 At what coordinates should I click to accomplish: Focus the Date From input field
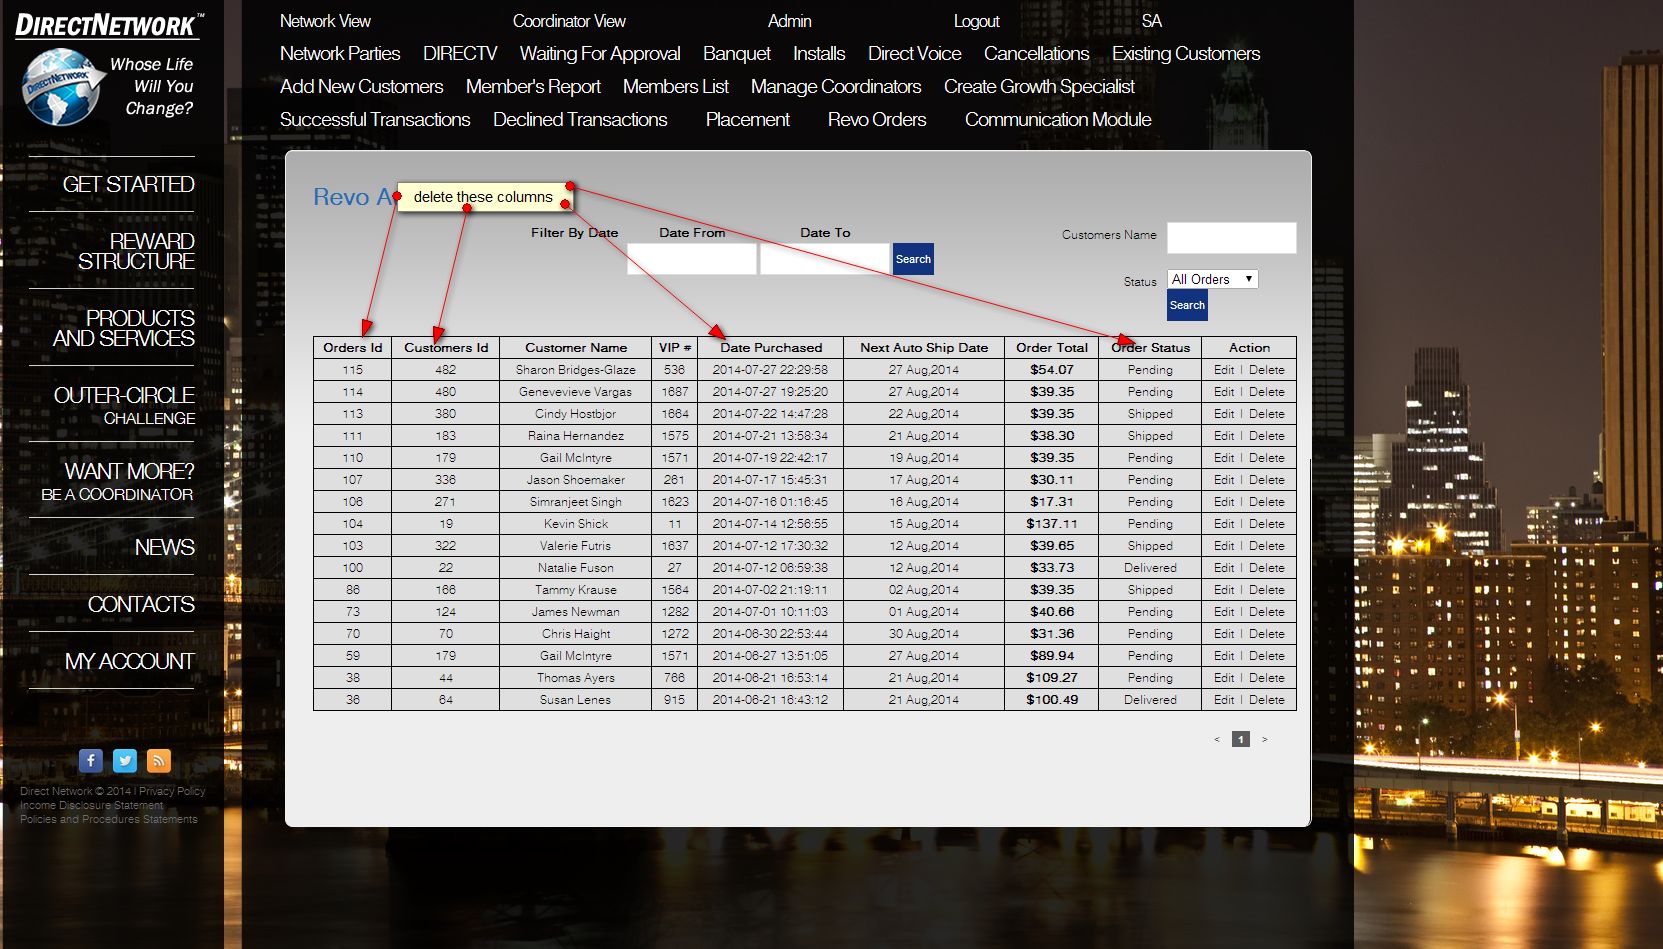coord(692,259)
